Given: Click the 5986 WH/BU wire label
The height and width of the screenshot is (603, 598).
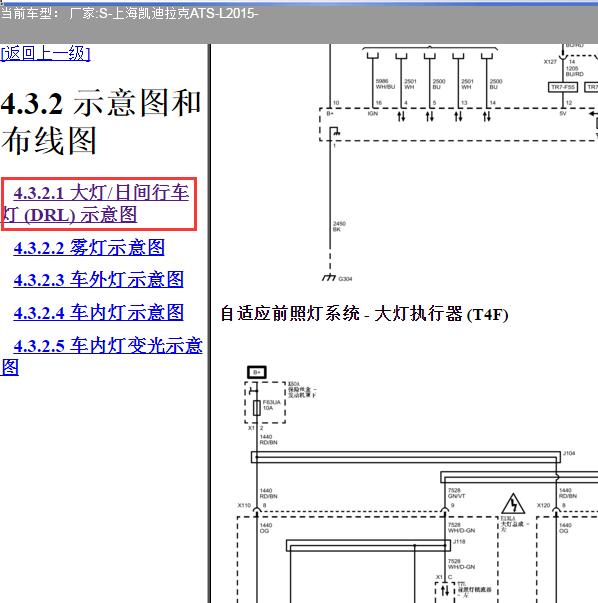Looking at the screenshot, I should 385,84.
